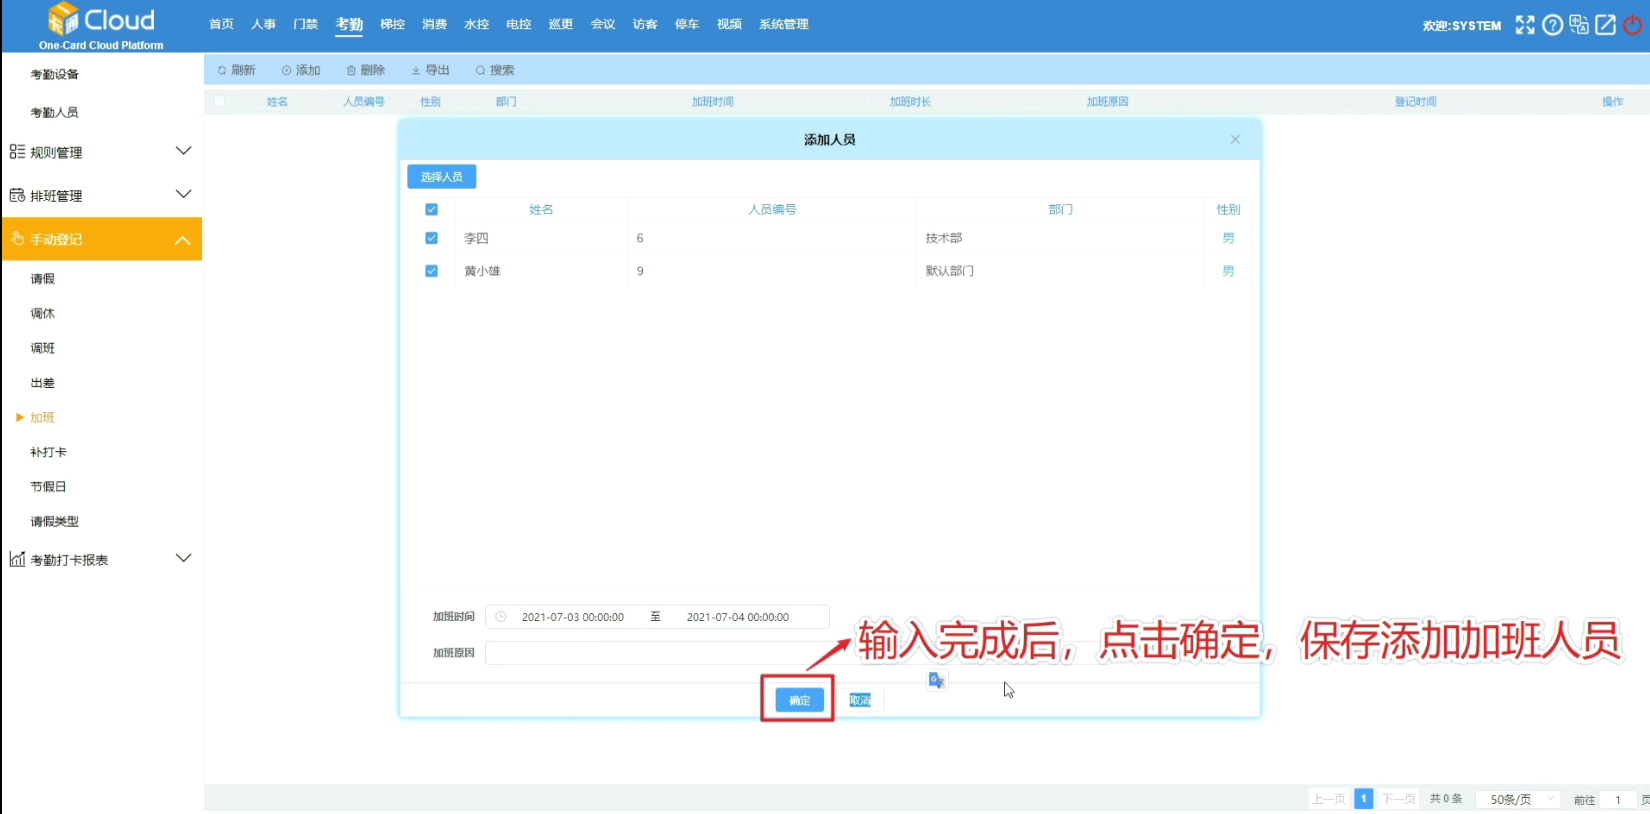
Task: Uncheck the checkbox for 李四
Action: click(x=431, y=238)
